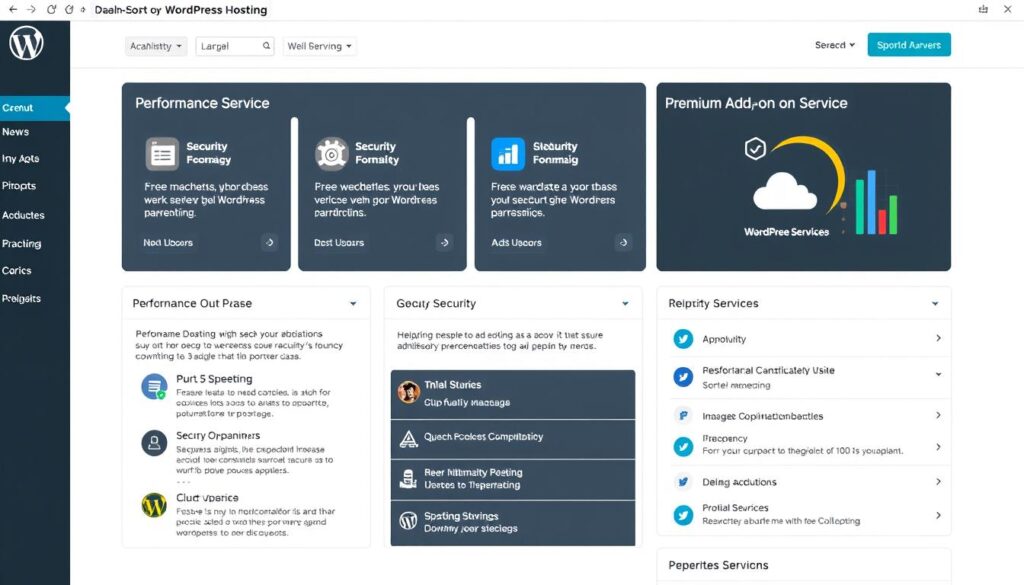
Task: Open the Thial Sturies list item
Action: click(512, 392)
